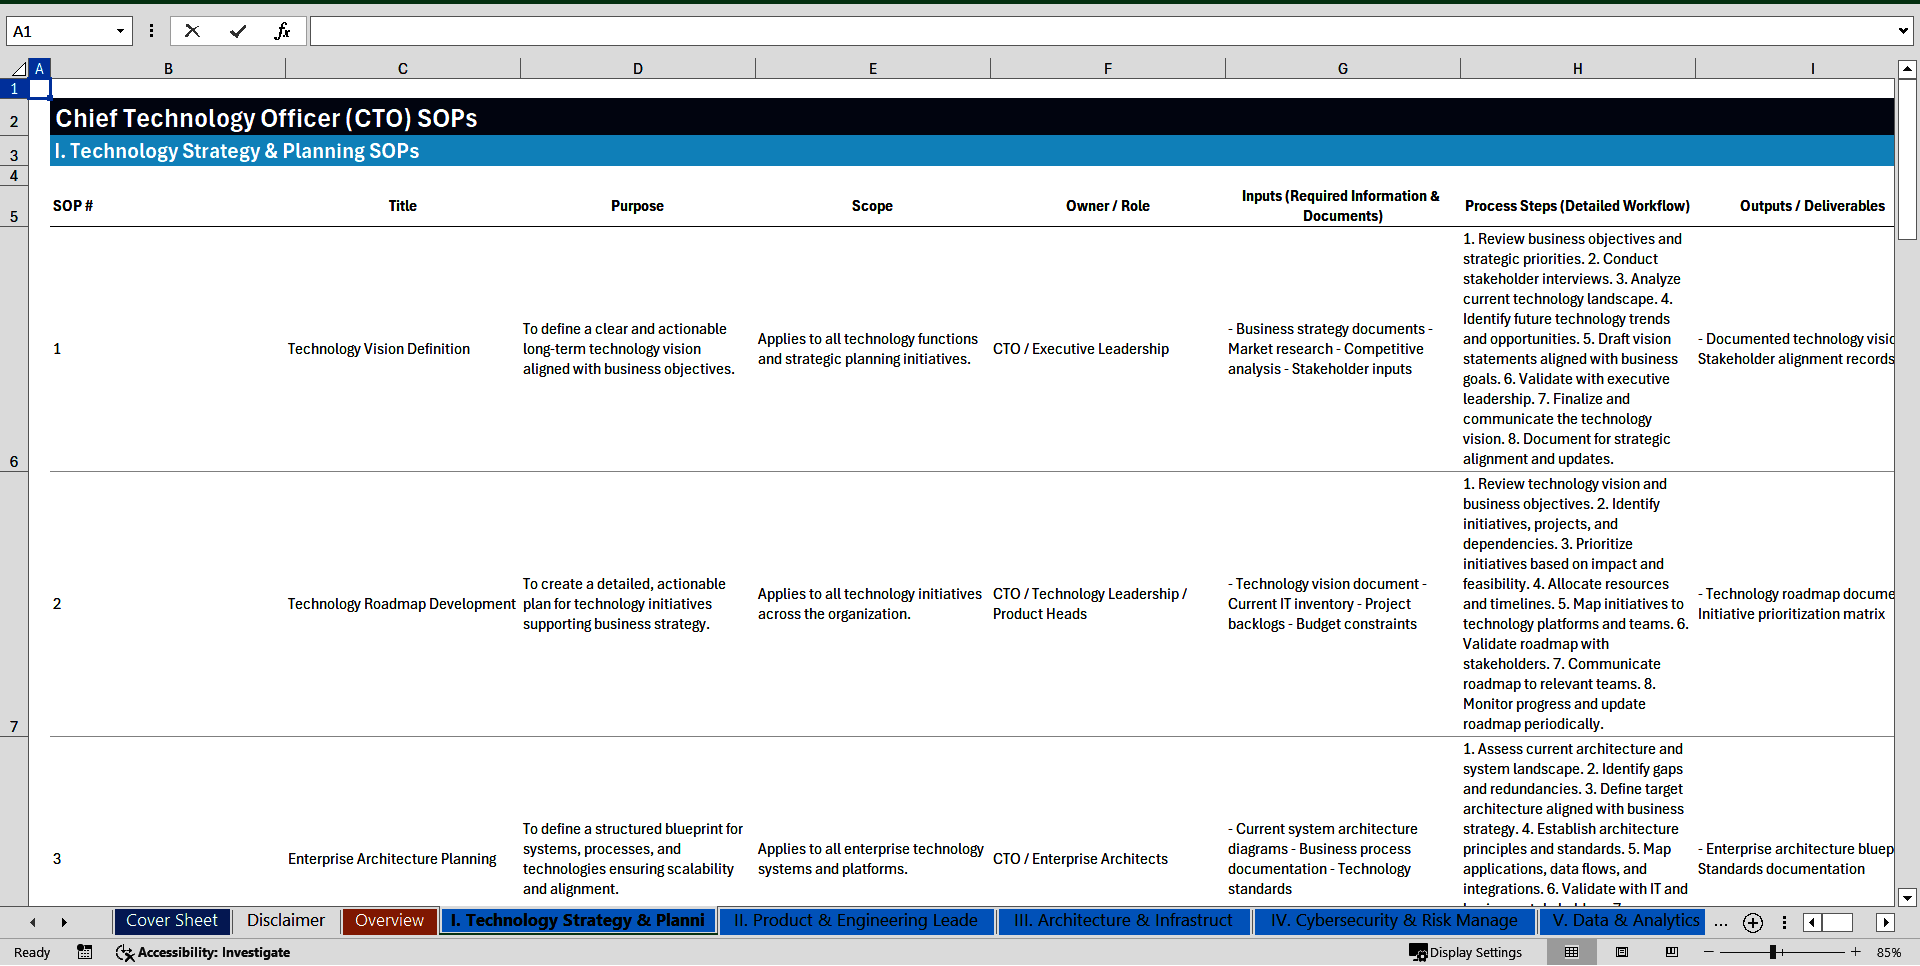The image size is (1920, 966).
Task: Click the Insert Function fx icon
Action: click(x=282, y=31)
